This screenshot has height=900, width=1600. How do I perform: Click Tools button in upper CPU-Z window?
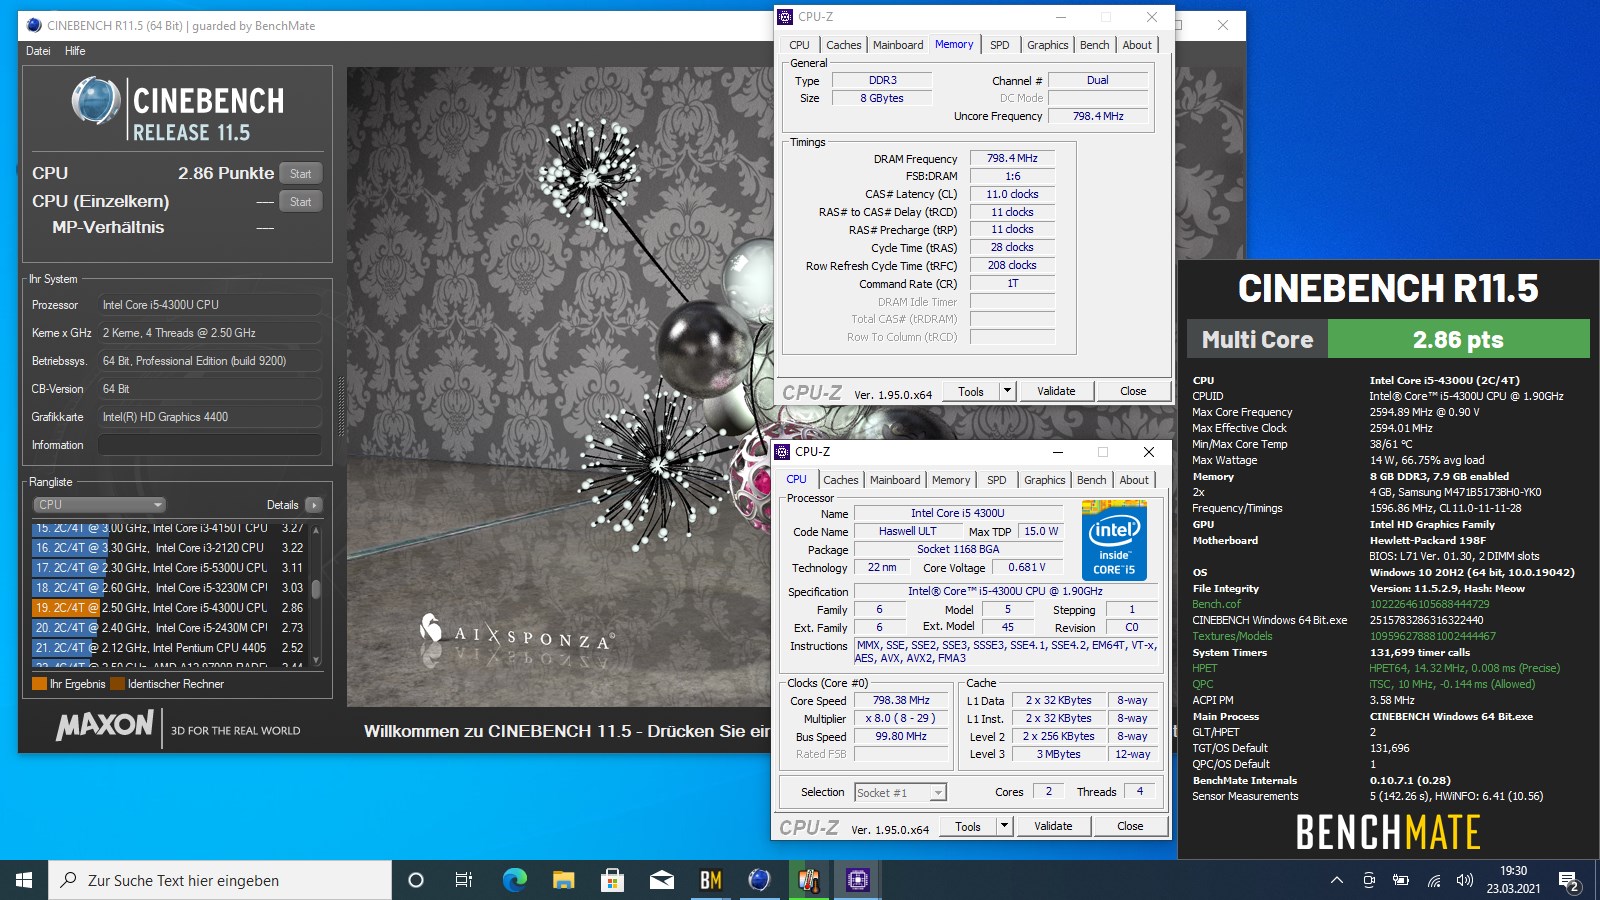click(x=970, y=392)
